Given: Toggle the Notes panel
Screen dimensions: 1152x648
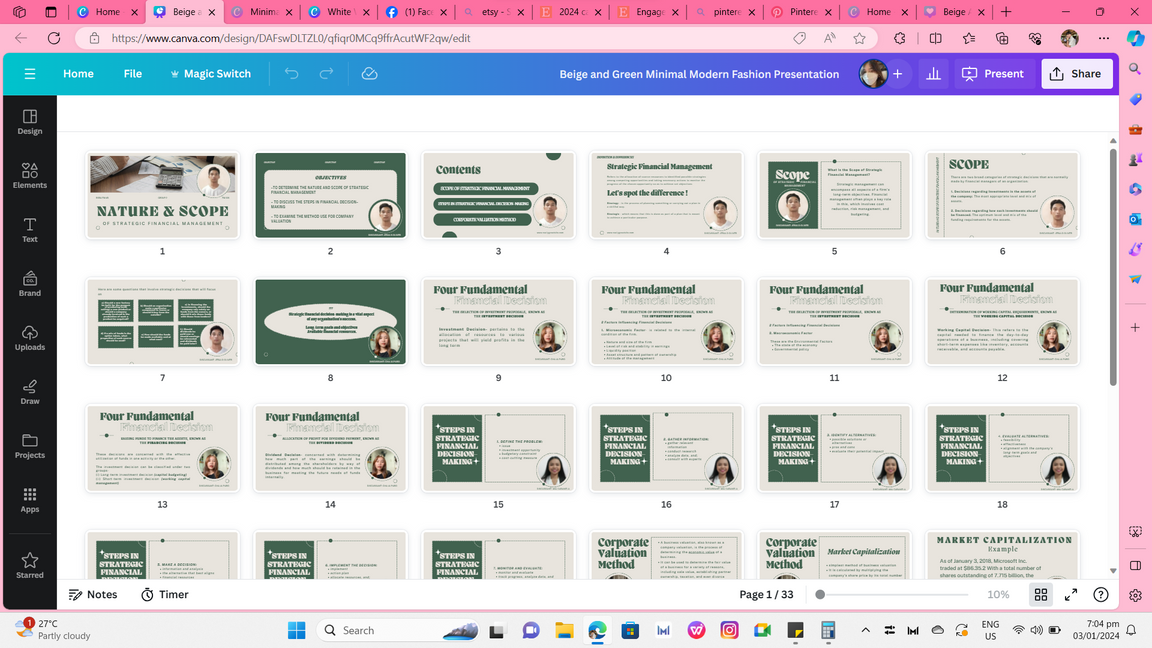Looking at the screenshot, I should [x=93, y=594].
